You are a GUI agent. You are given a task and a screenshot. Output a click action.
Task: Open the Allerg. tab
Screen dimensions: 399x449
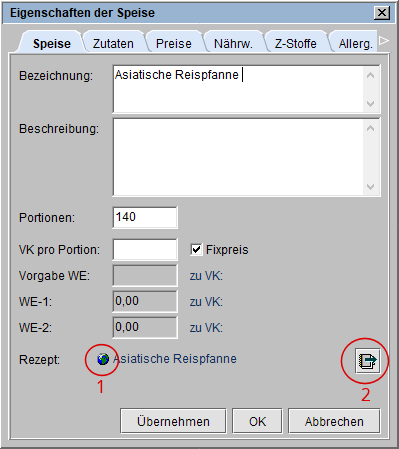coord(355,43)
